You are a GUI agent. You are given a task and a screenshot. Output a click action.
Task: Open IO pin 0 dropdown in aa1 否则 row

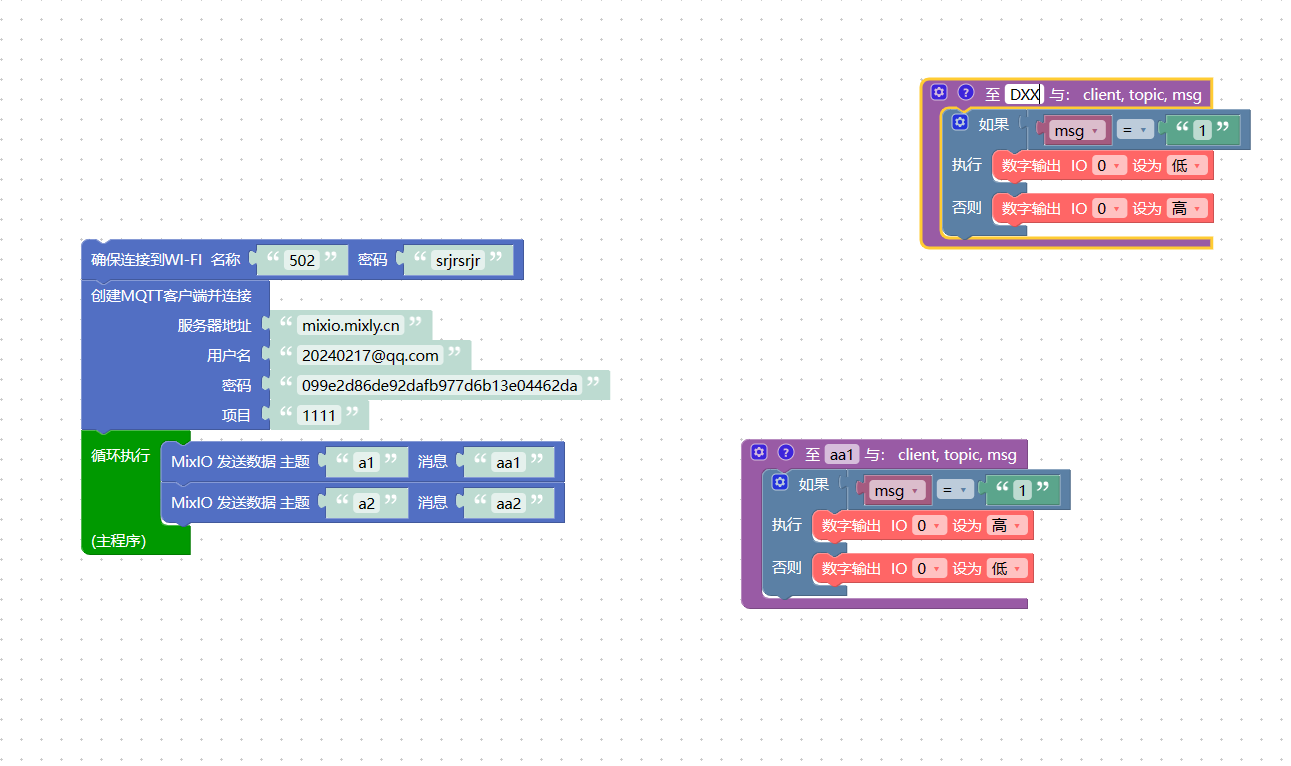929,569
